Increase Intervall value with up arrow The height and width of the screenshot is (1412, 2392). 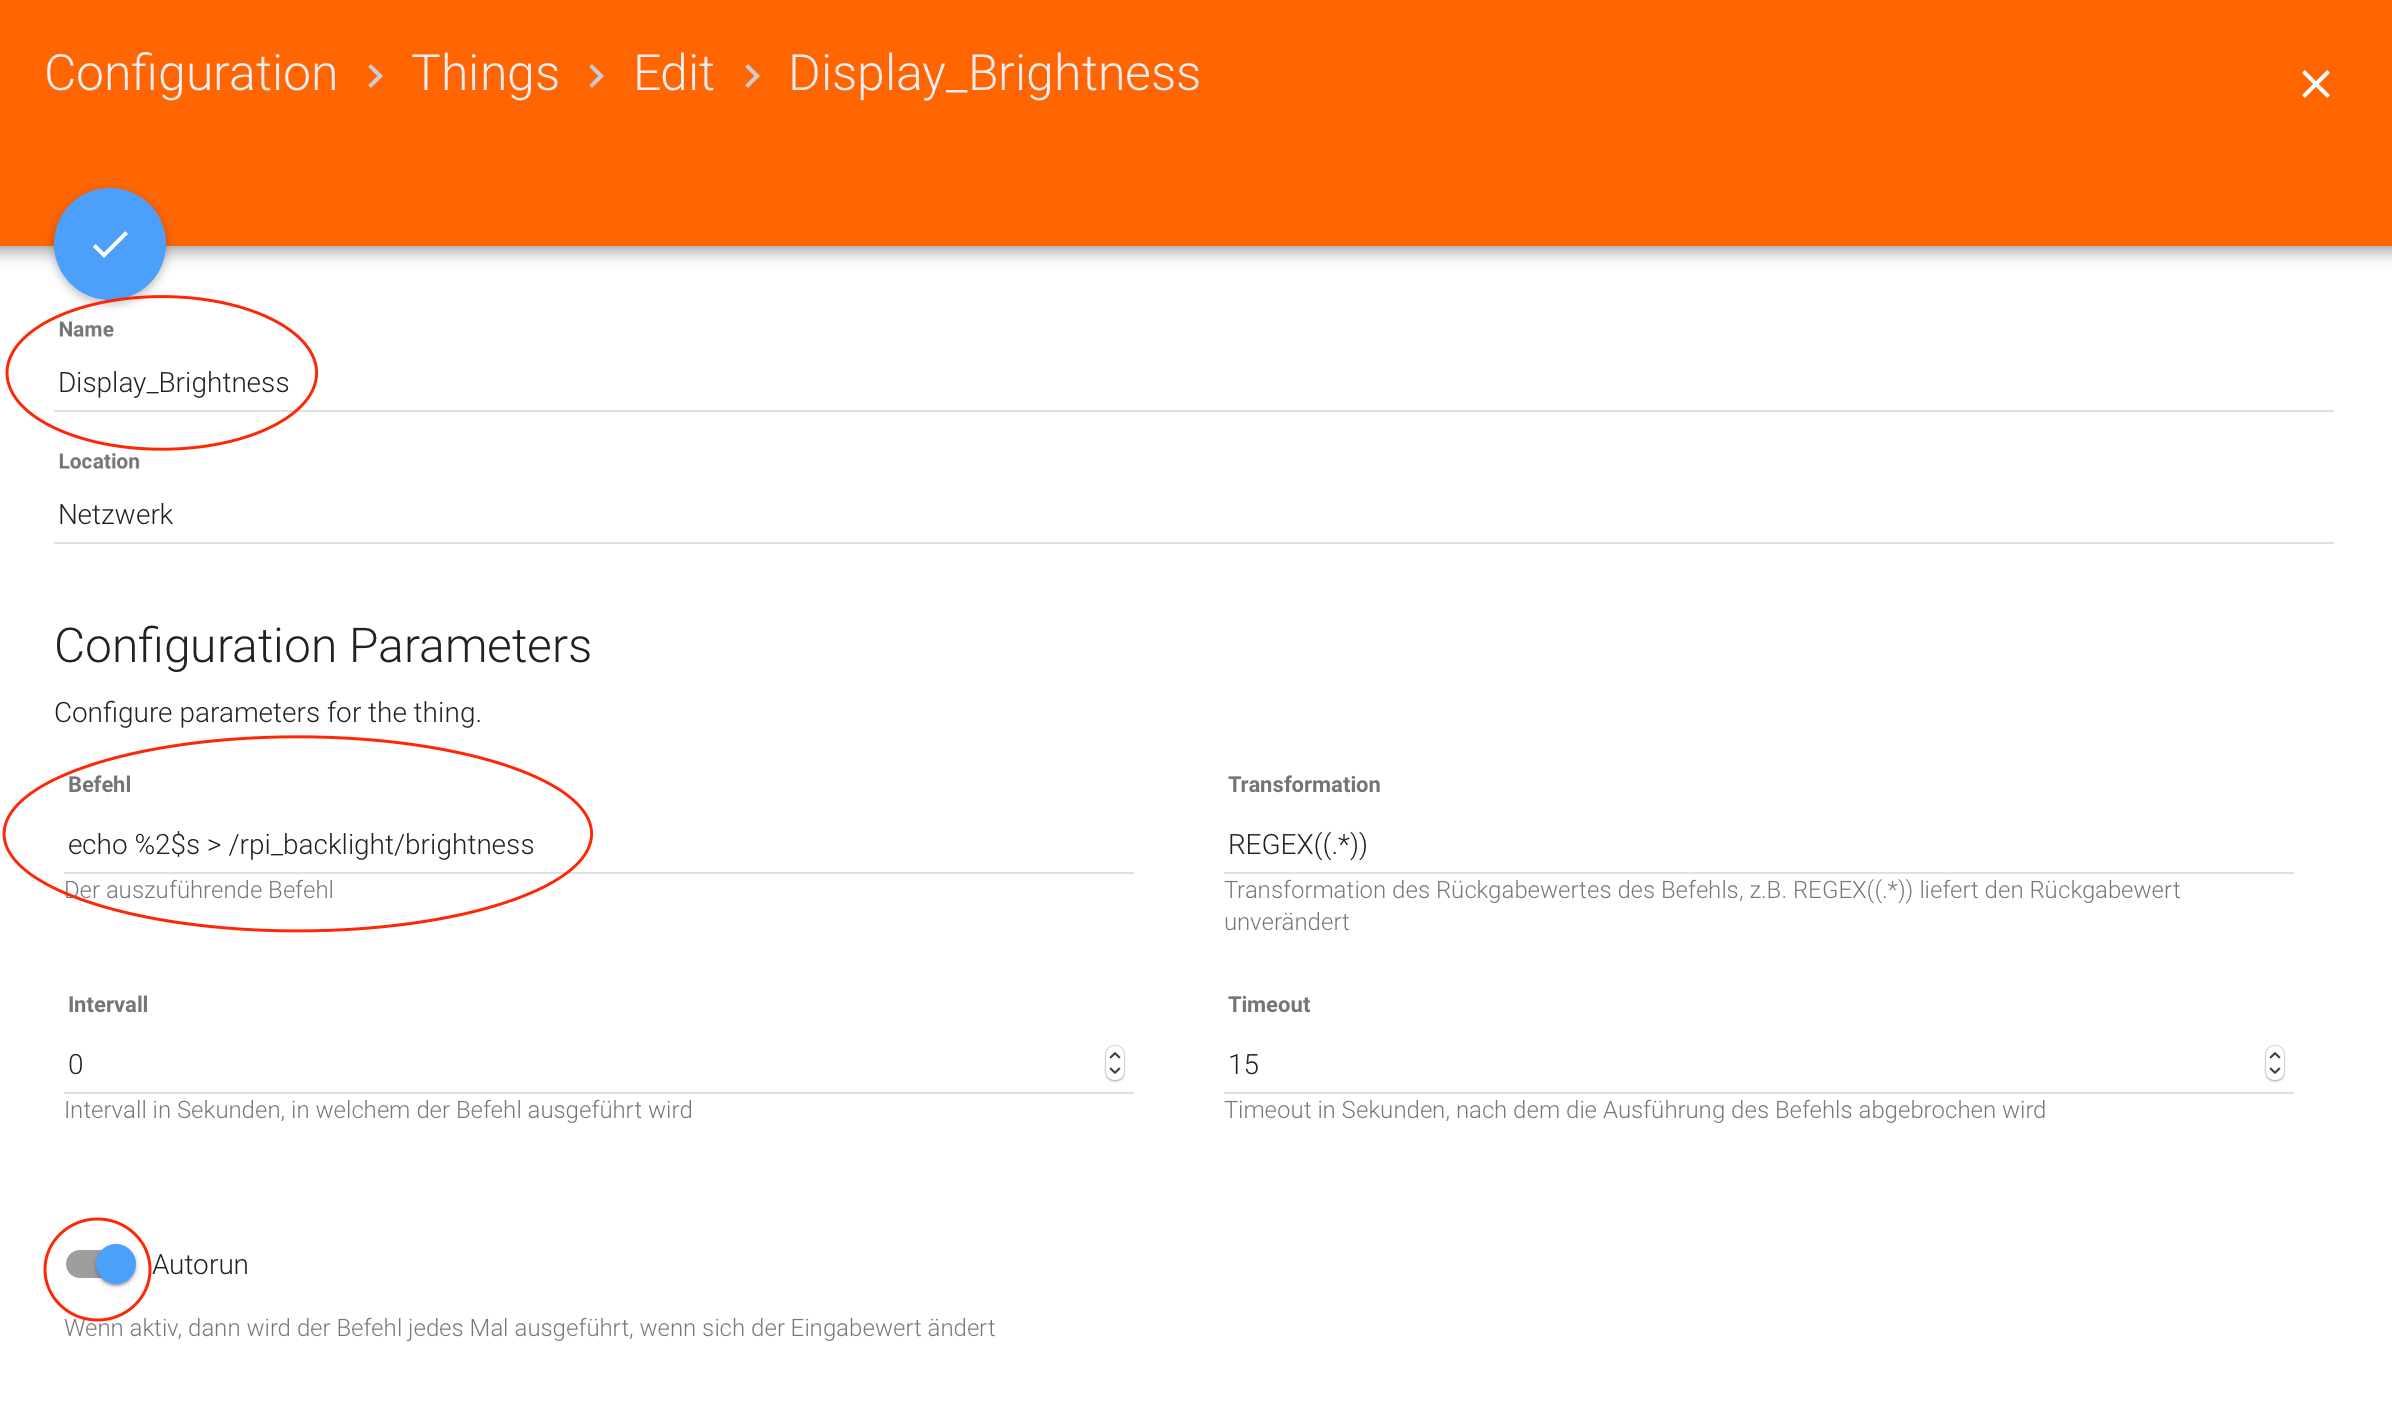1114,1055
